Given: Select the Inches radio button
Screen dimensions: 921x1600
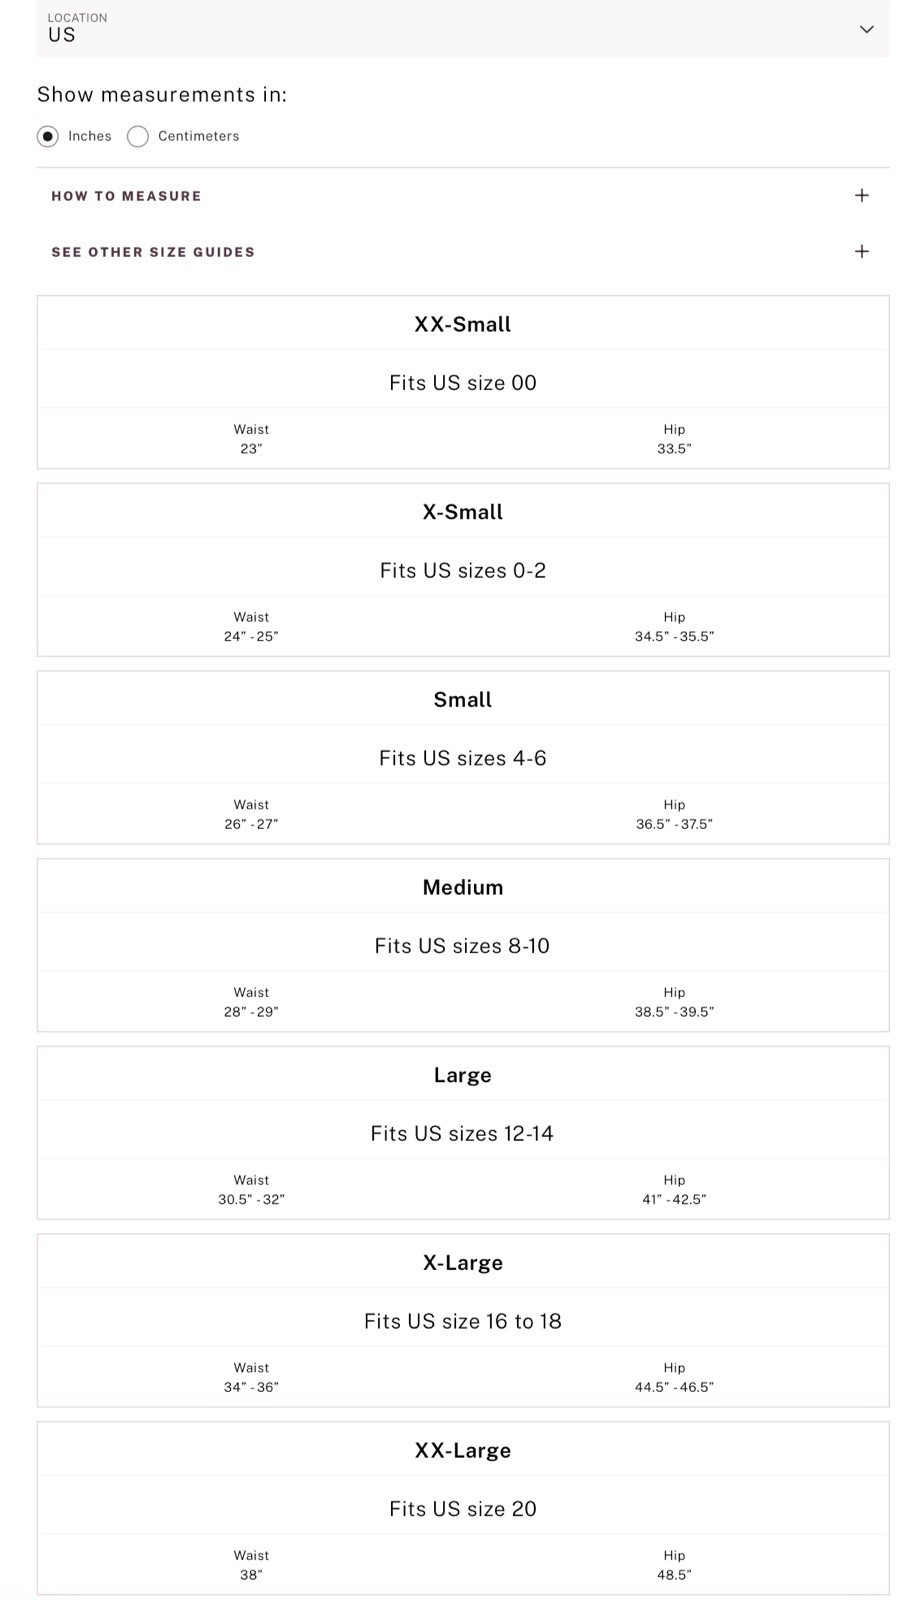Looking at the screenshot, I should (48, 136).
